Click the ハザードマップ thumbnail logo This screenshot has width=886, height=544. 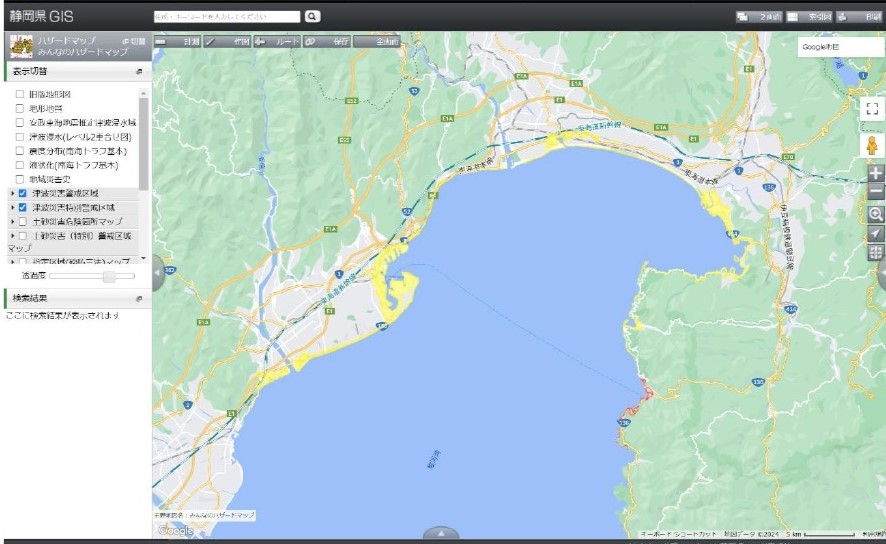tap(21, 46)
